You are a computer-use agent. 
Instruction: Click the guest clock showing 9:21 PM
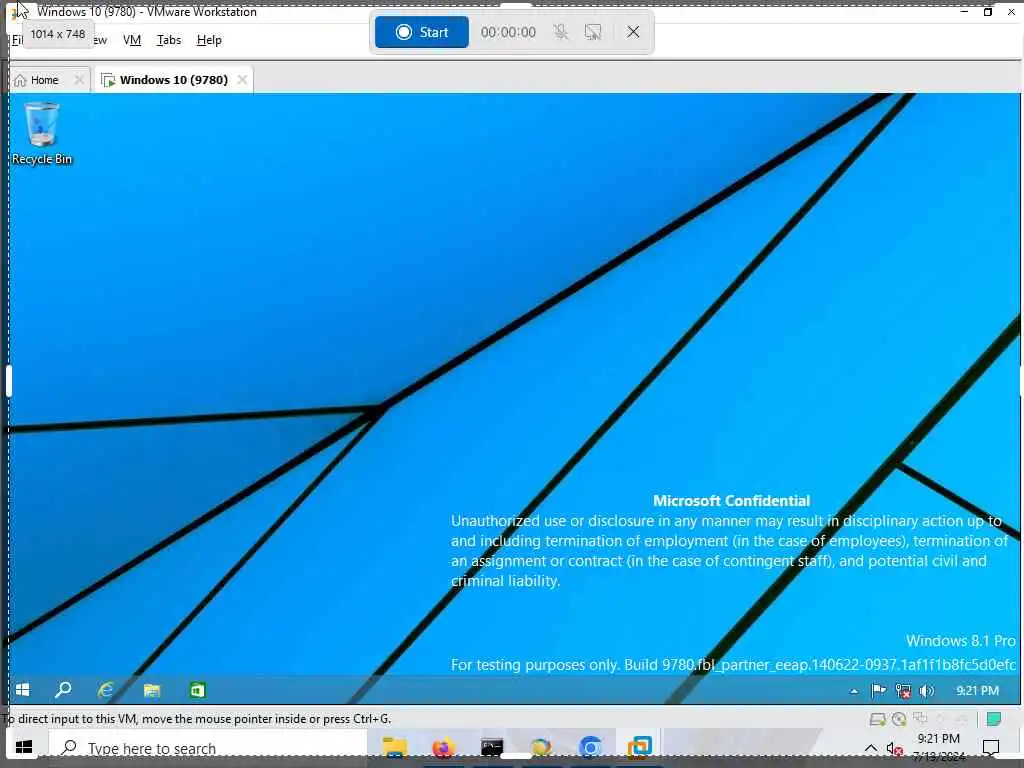point(977,690)
